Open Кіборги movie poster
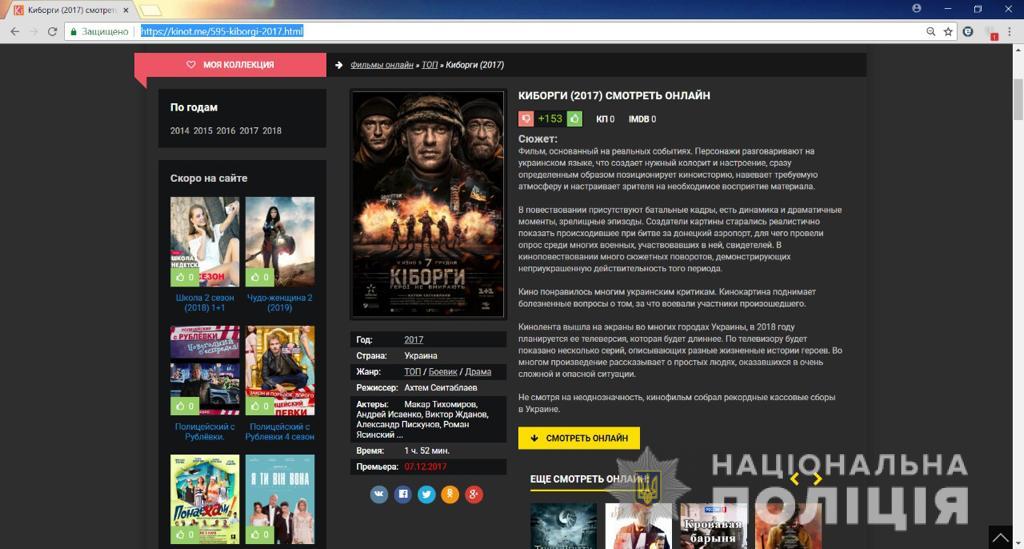 tap(428, 204)
